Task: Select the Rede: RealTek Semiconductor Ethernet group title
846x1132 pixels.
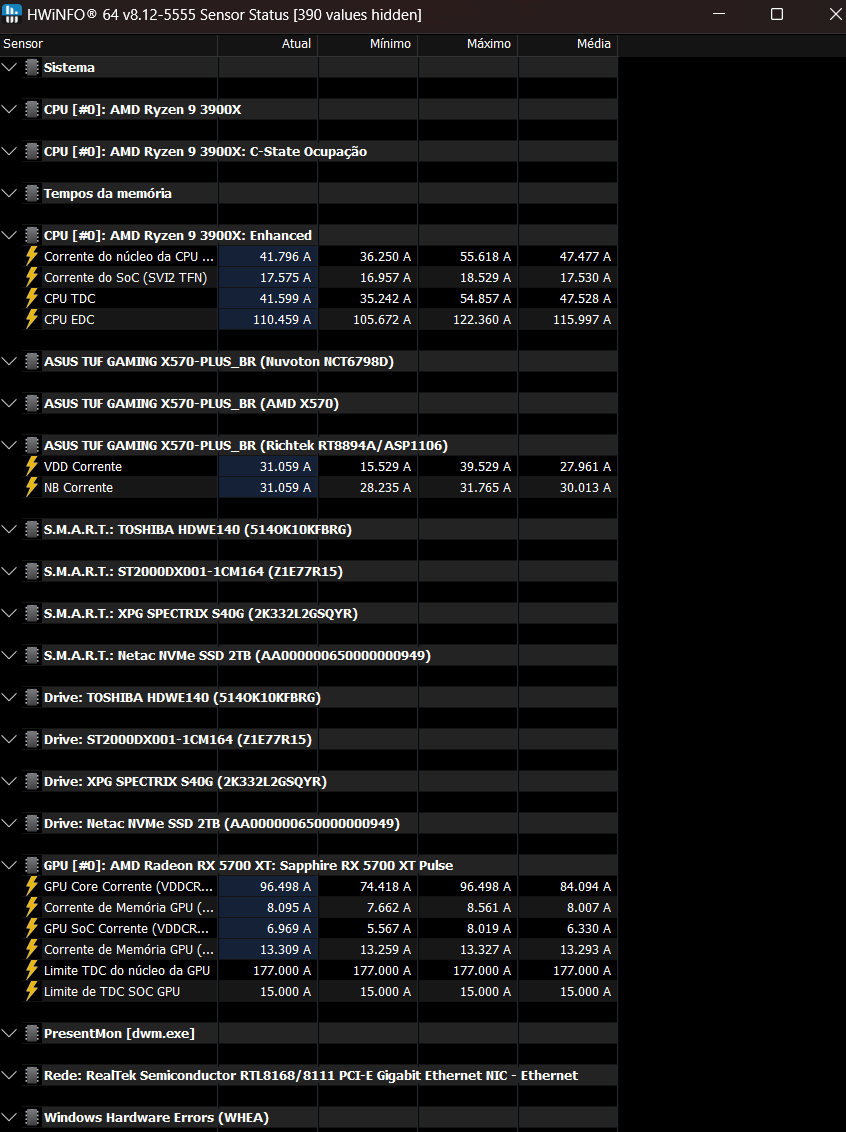Action: tap(310, 1075)
